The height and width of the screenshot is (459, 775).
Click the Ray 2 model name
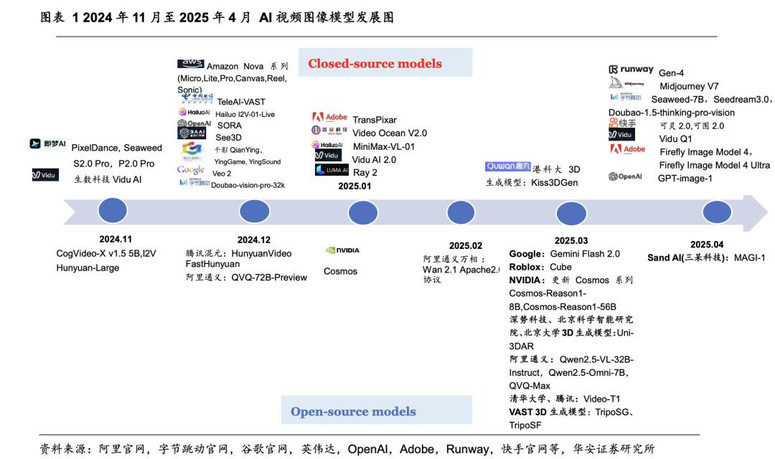[x=365, y=172]
